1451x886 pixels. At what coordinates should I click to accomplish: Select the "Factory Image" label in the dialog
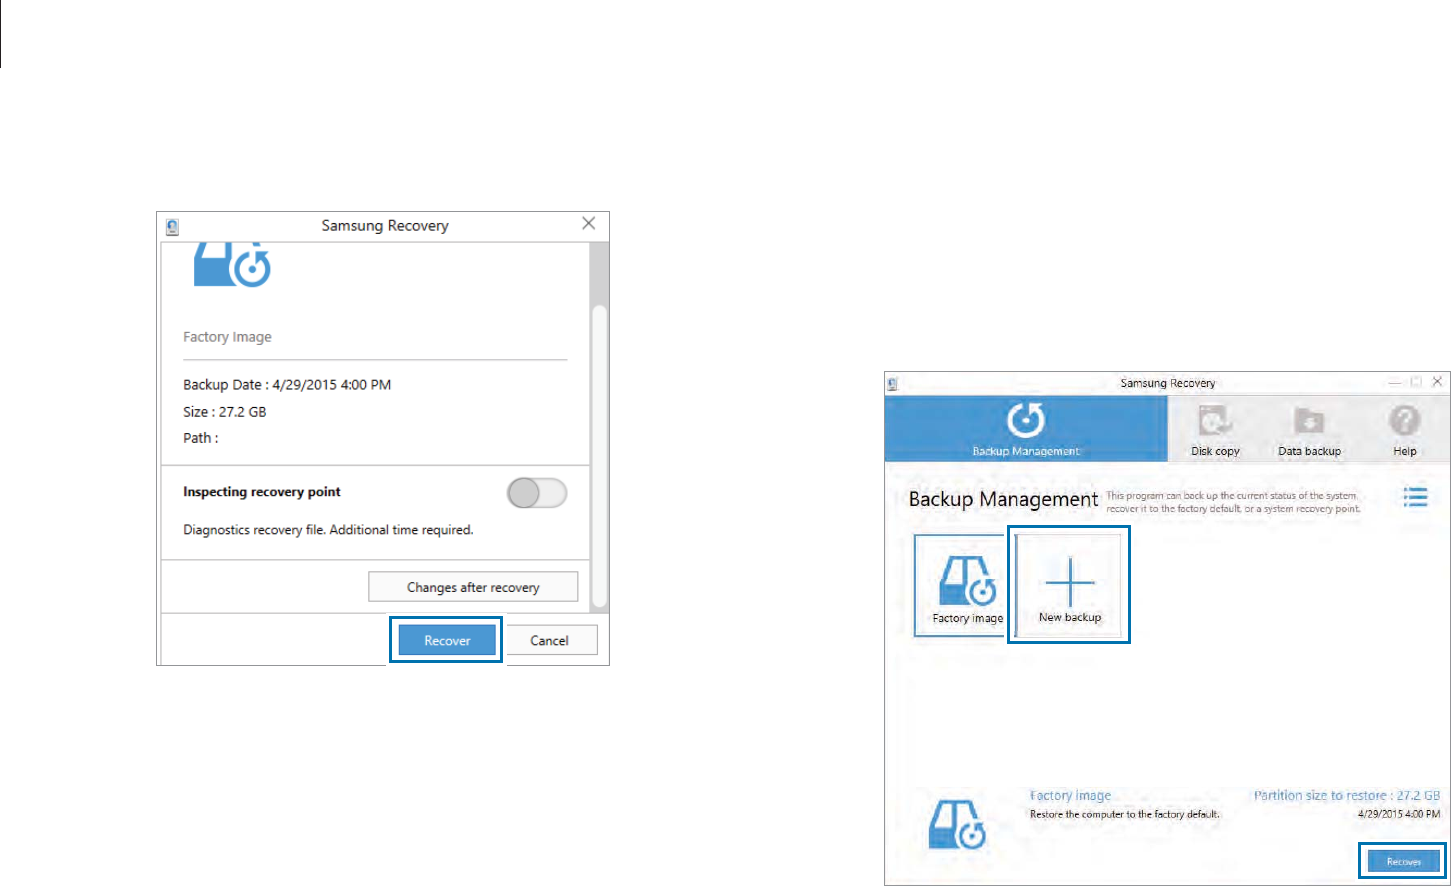click(x=227, y=337)
